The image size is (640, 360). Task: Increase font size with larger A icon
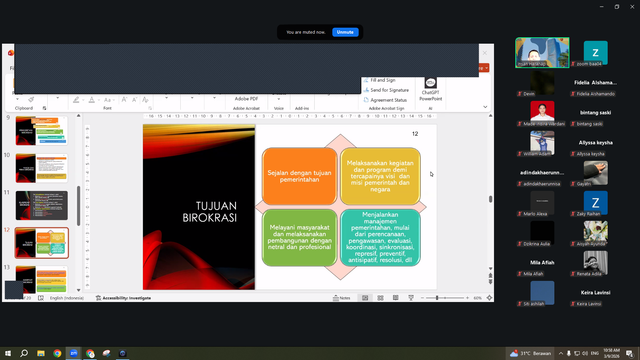(x=124, y=100)
